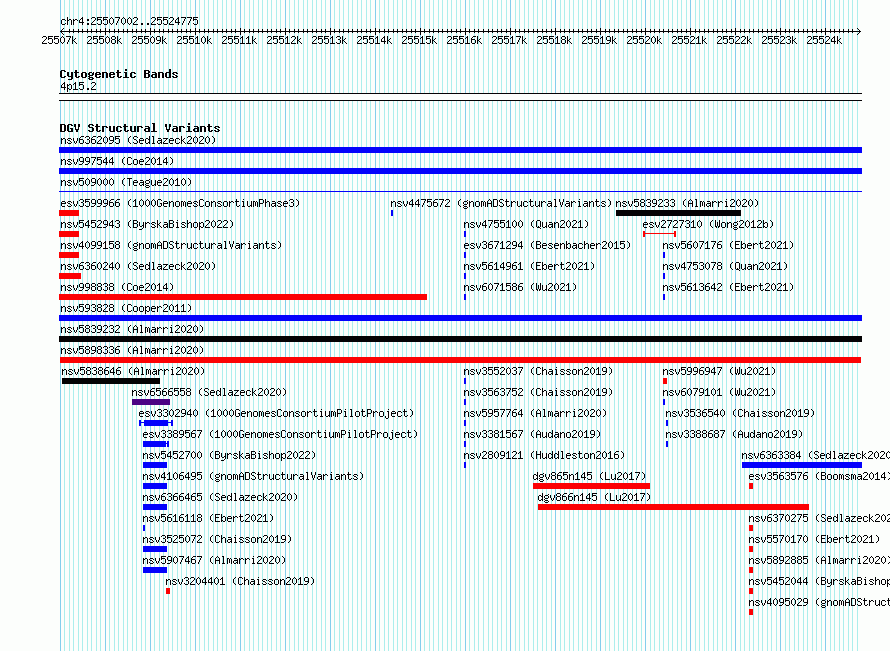890x651 pixels.
Task: Select the nsv997544 (Coe2014) variant label
Action: coord(117,161)
